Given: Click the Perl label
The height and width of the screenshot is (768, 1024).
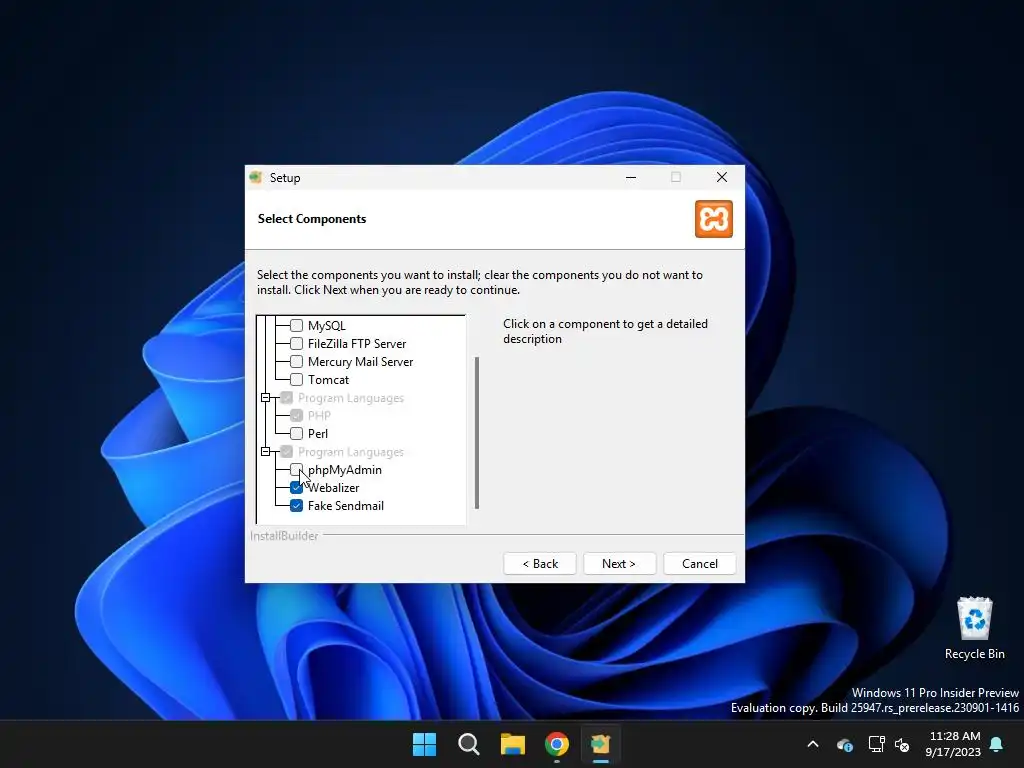Looking at the screenshot, I should [318, 434].
